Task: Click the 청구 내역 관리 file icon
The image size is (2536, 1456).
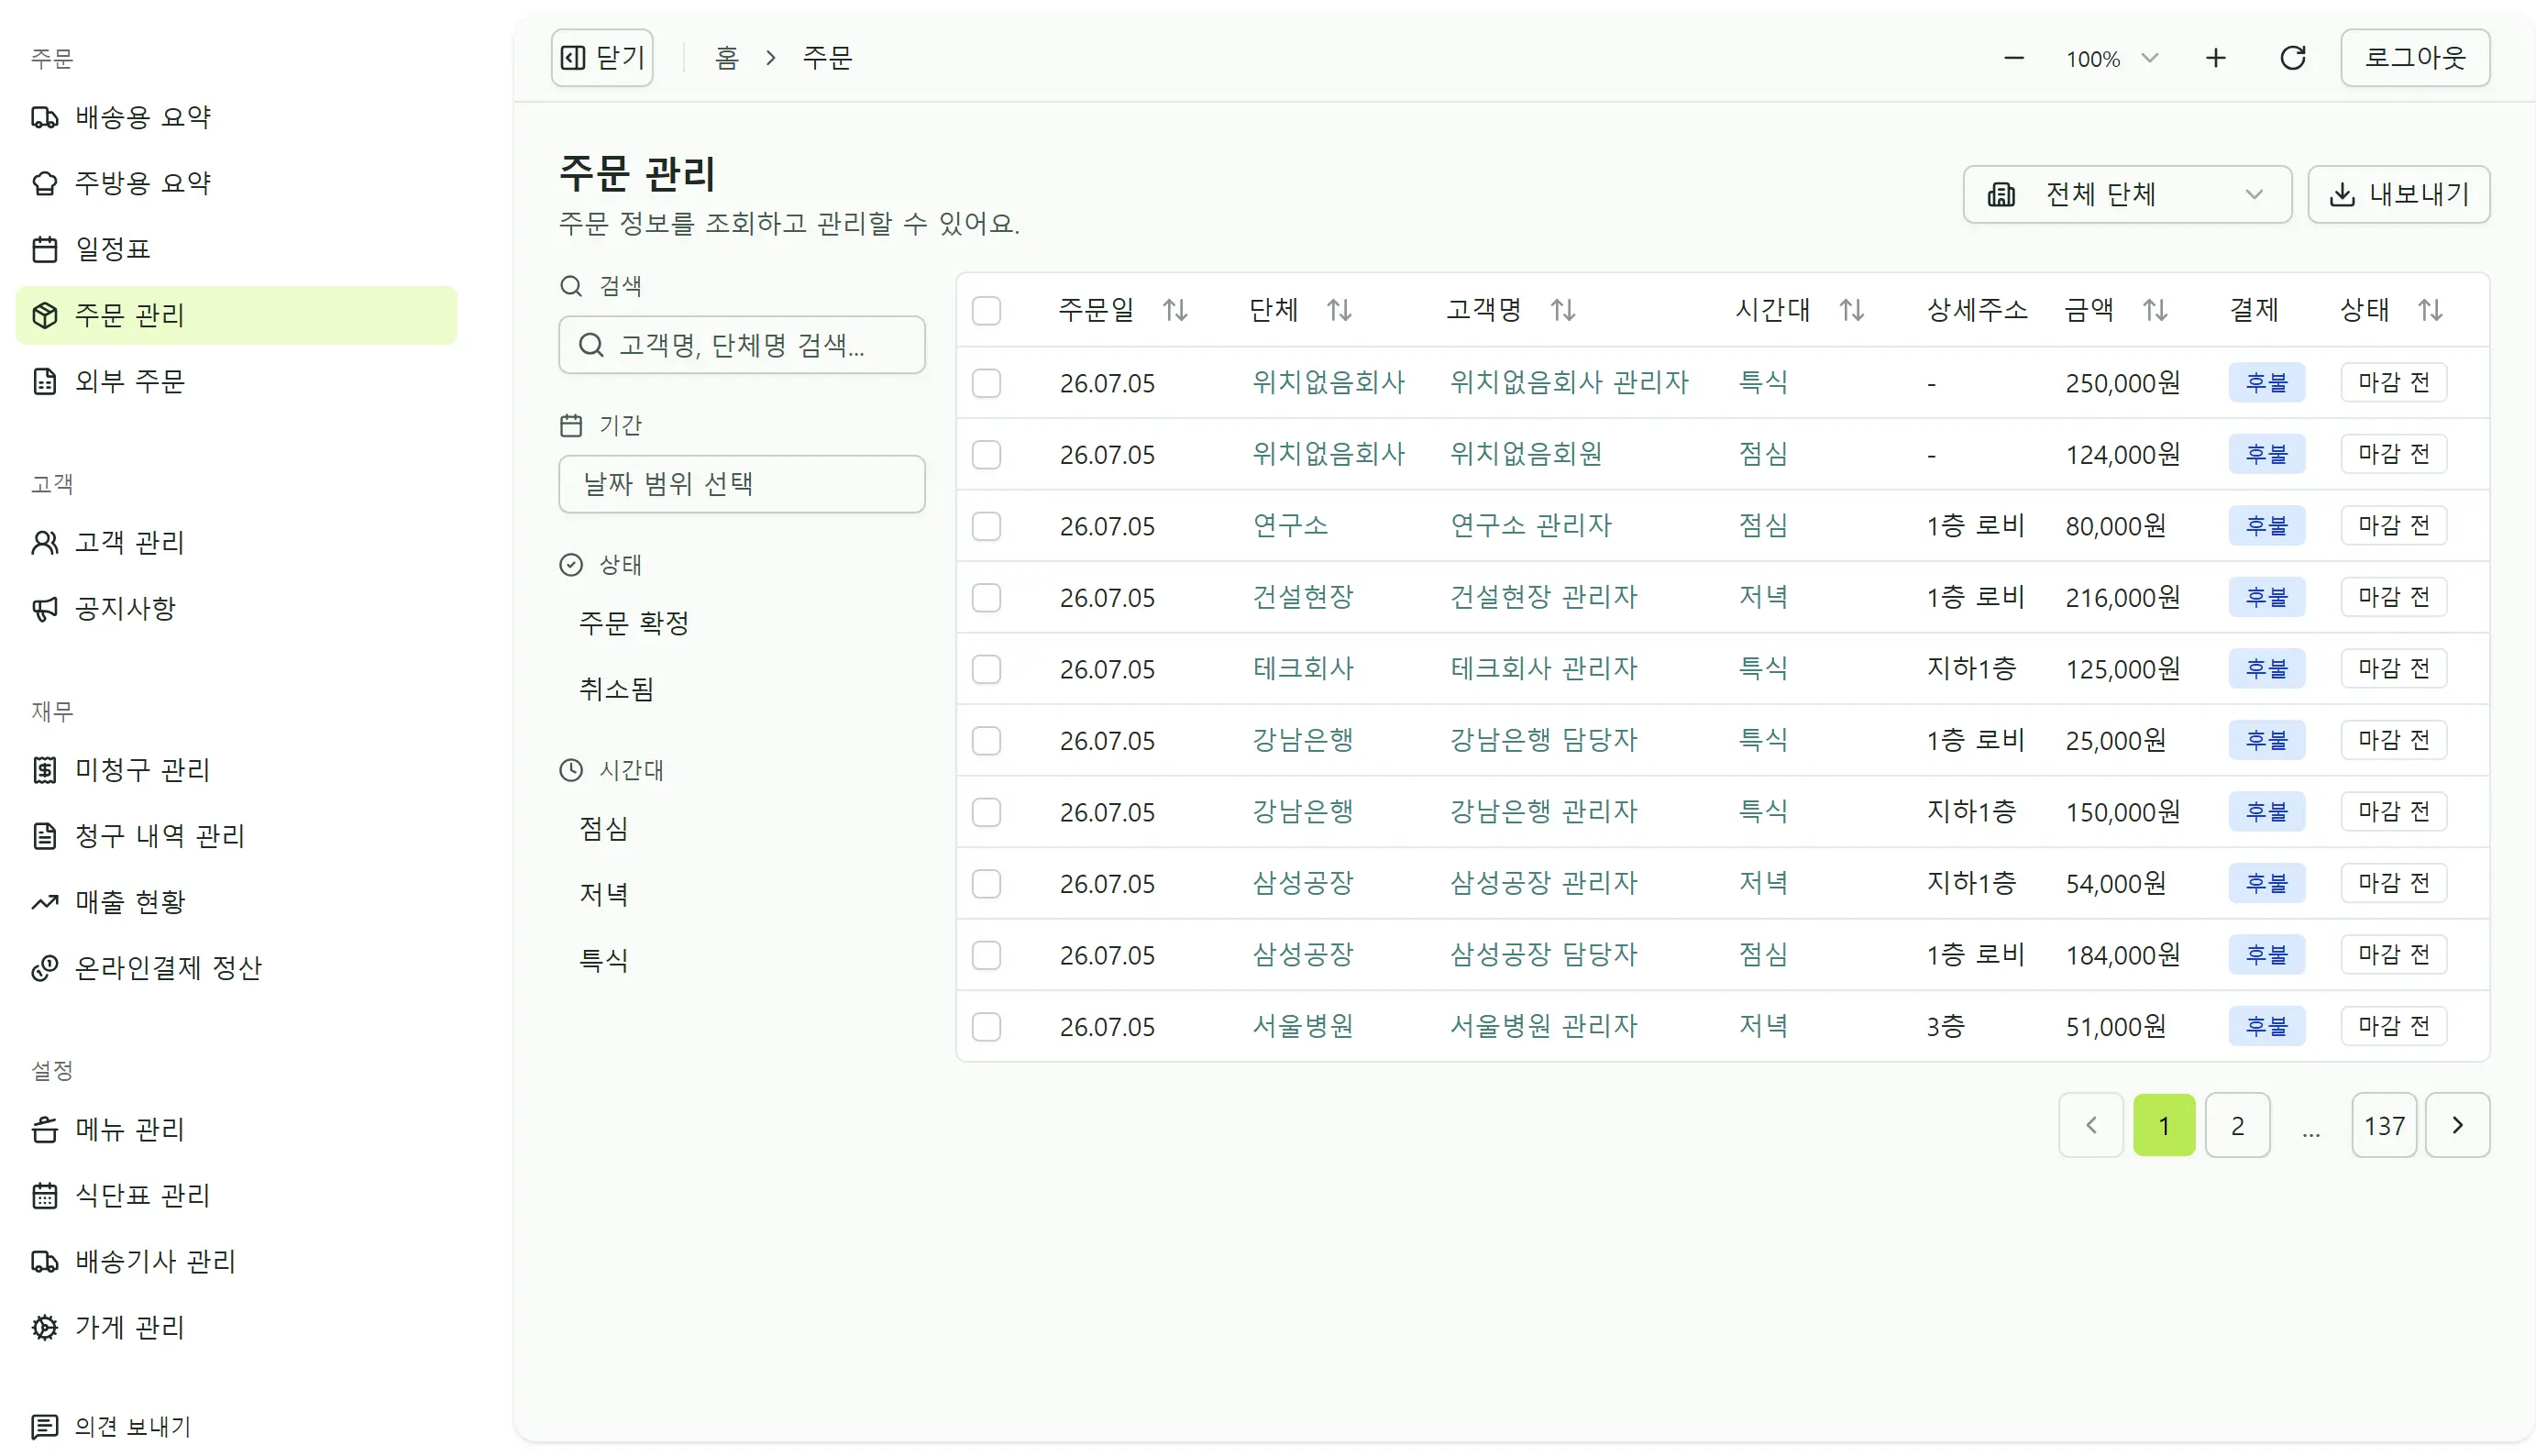Action: point(45,836)
